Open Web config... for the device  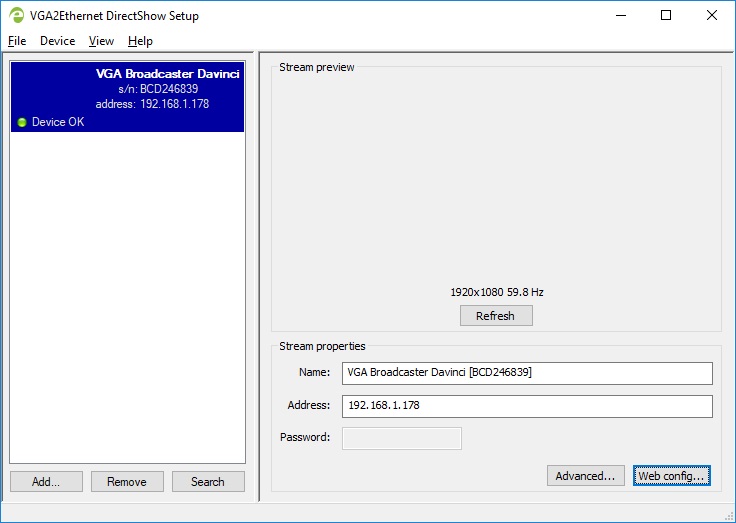coord(671,476)
